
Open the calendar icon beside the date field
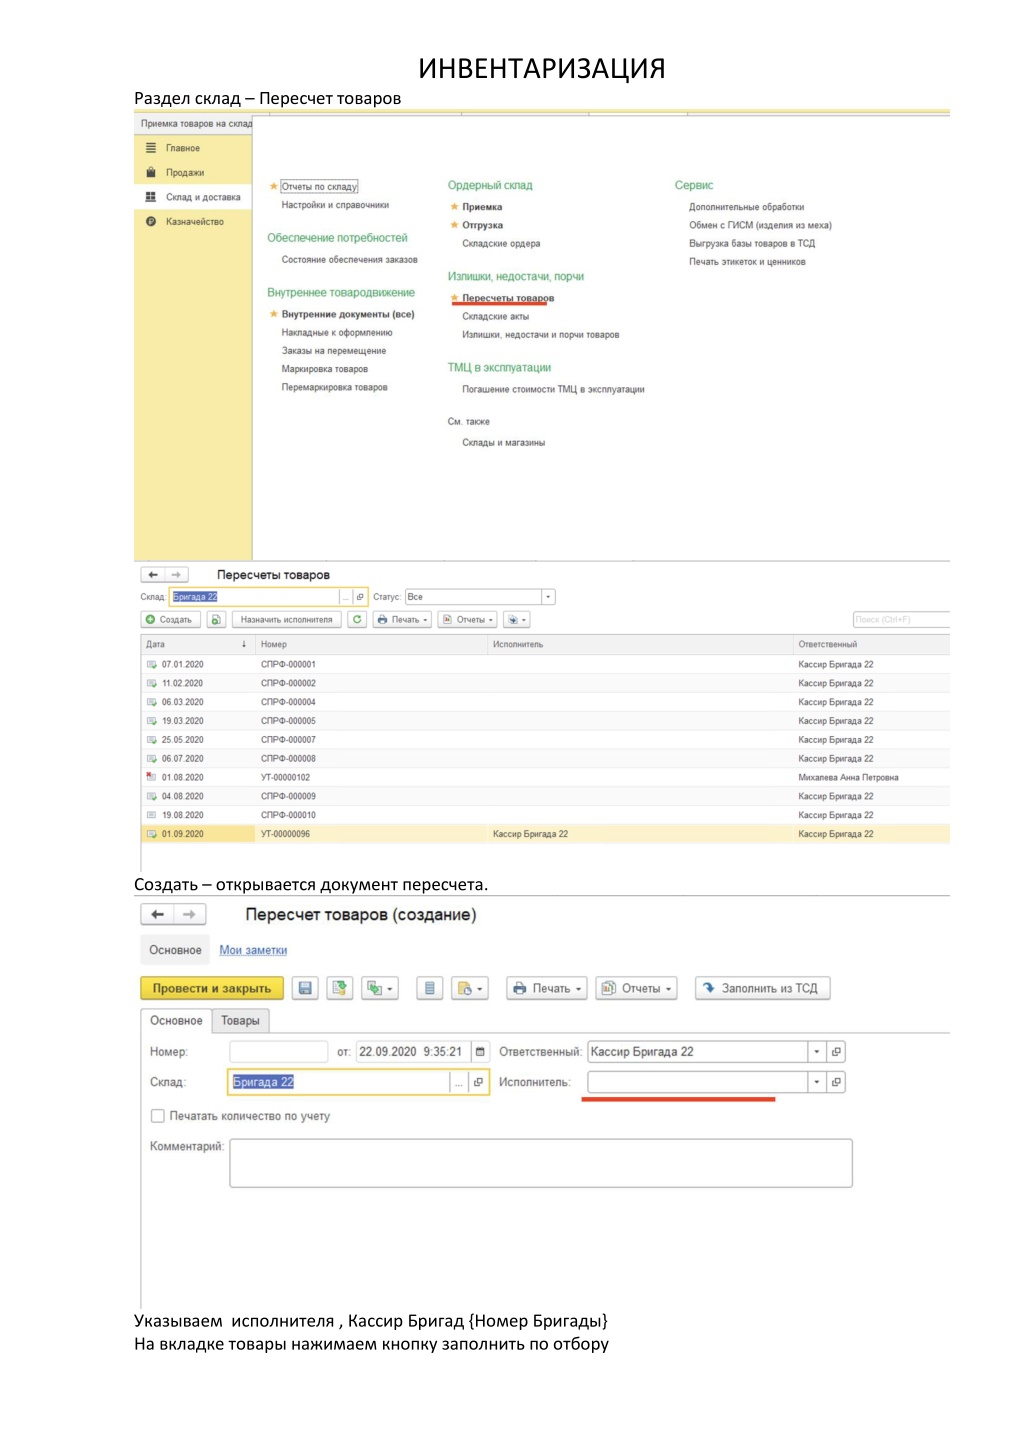point(480,1052)
